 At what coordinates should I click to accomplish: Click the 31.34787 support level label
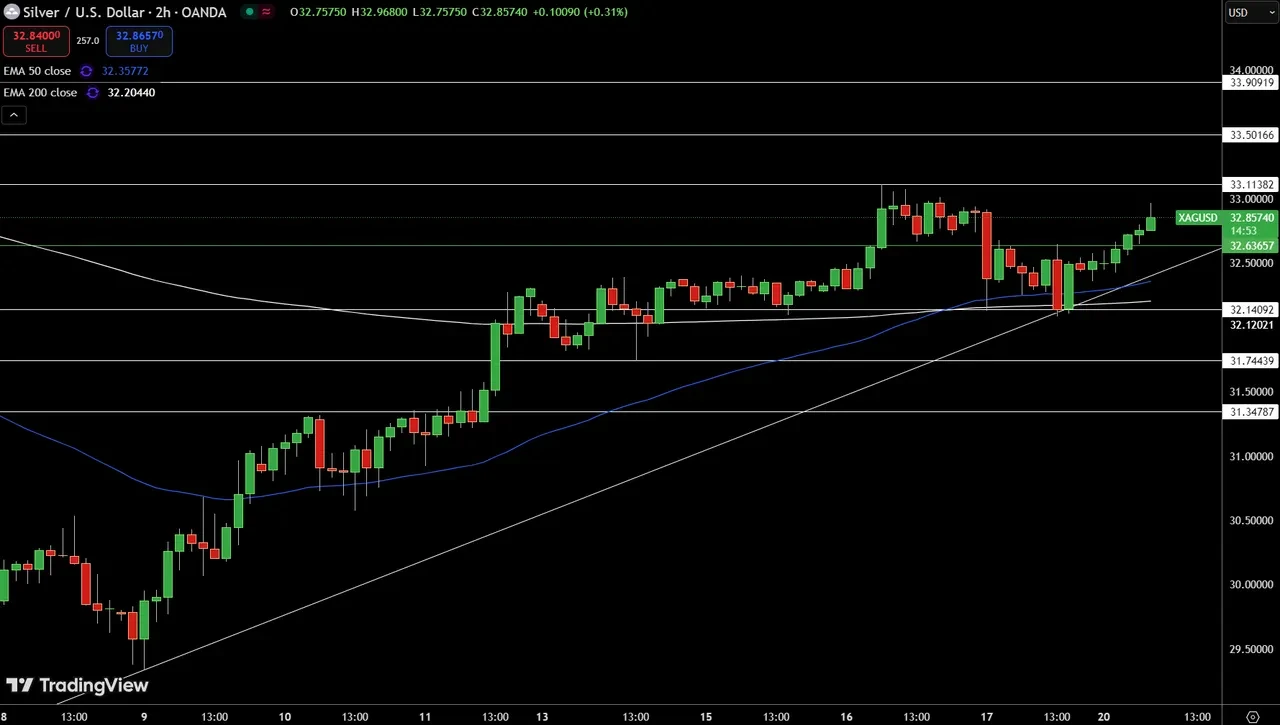[x=1251, y=411]
